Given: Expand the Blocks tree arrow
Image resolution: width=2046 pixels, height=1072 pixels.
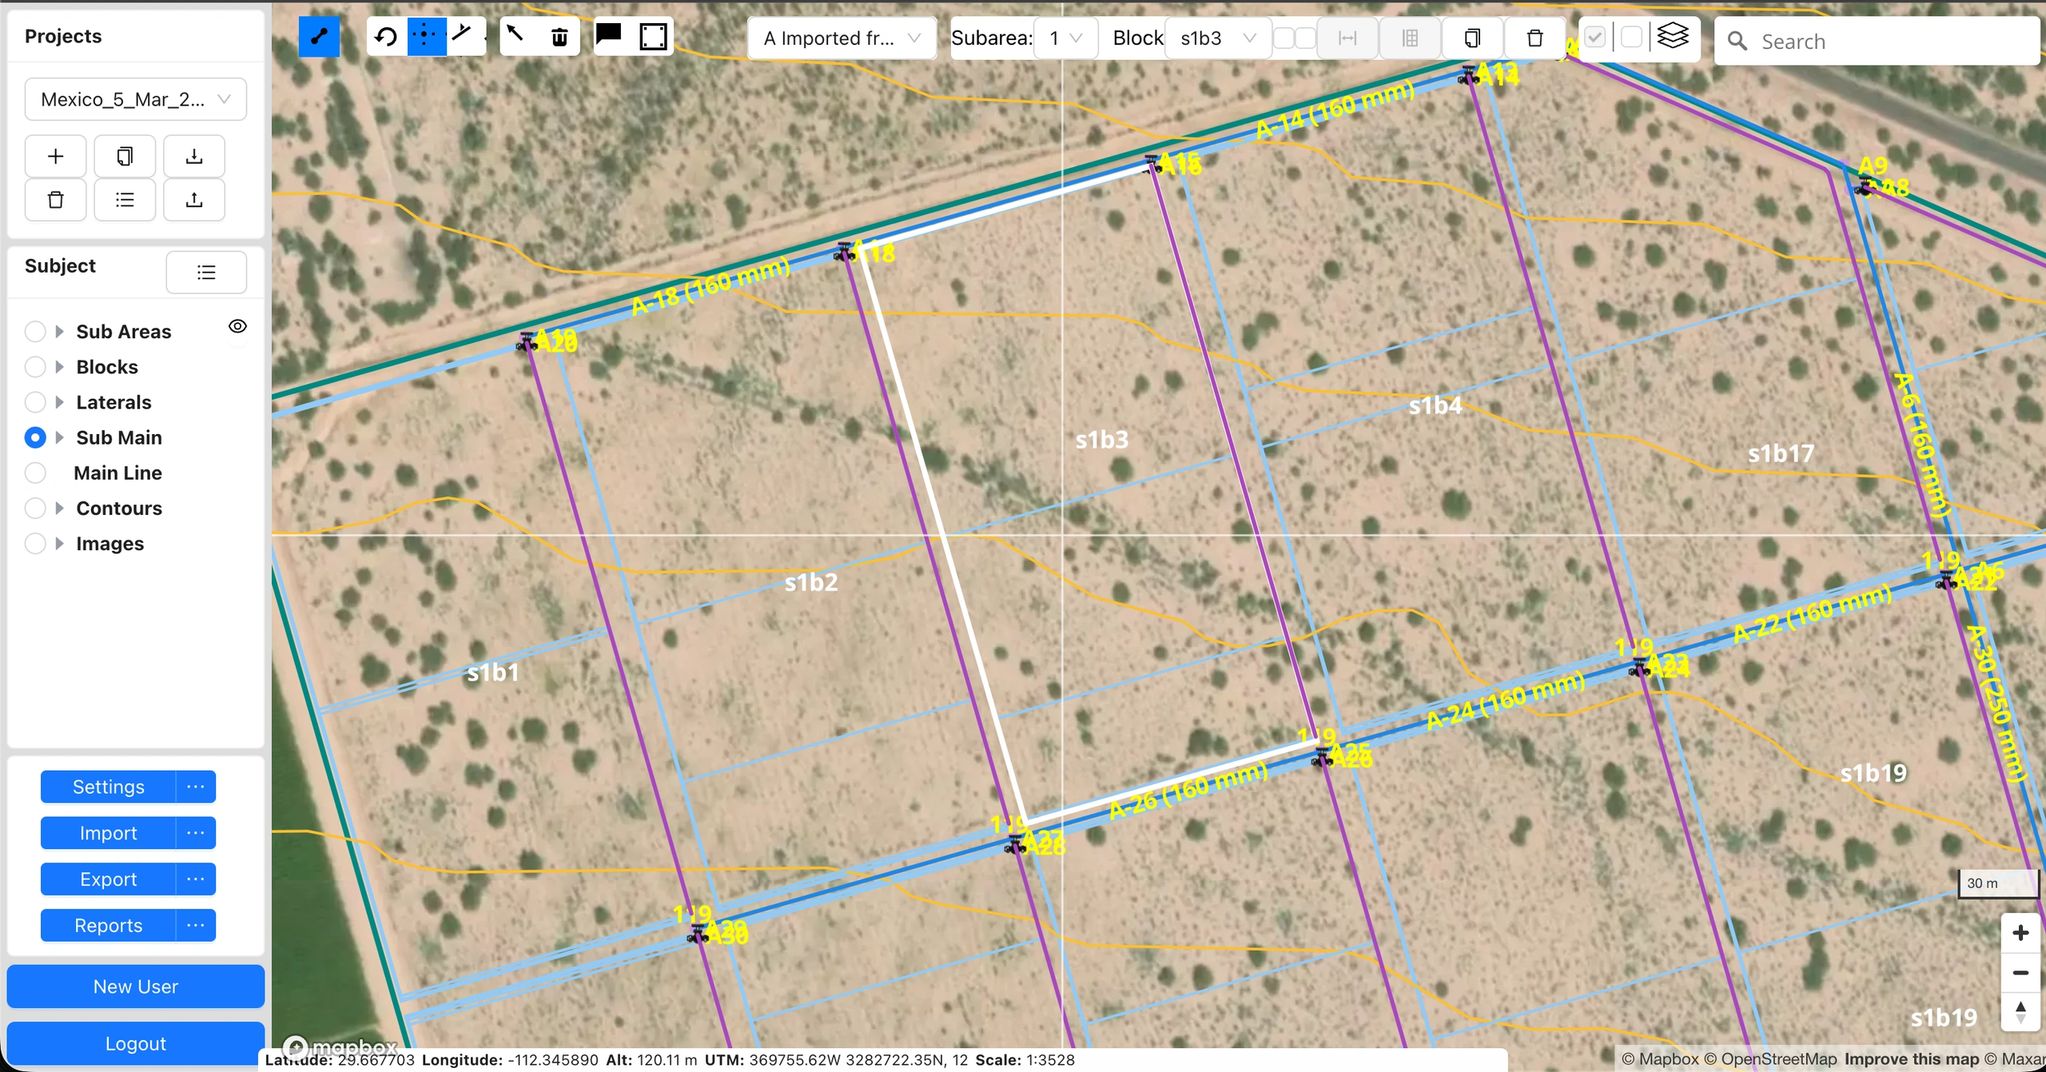Looking at the screenshot, I should pyautogui.click(x=60, y=367).
